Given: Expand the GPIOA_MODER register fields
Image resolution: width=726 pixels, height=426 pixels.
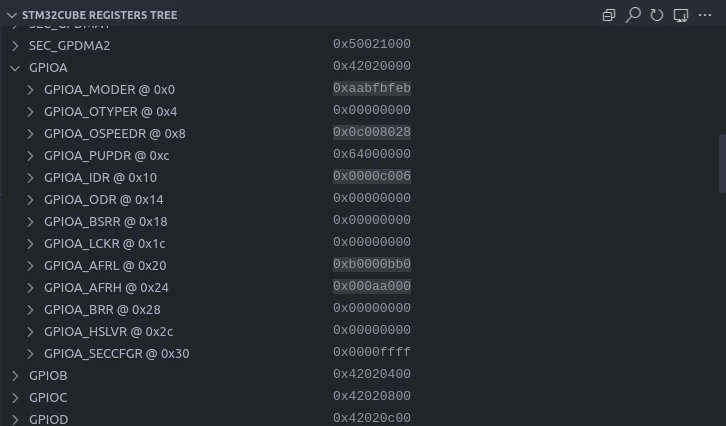Looking at the screenshot, I should (30, 90).
